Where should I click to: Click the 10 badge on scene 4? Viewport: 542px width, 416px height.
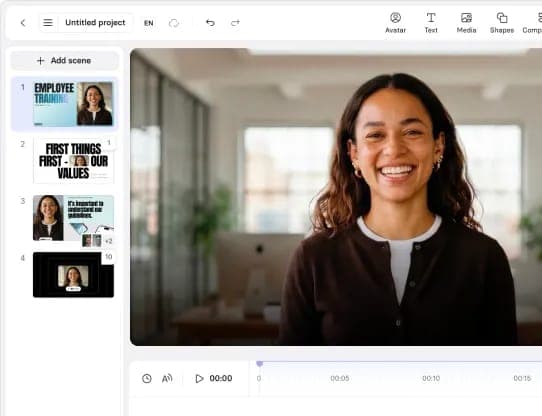coord(109,257)
